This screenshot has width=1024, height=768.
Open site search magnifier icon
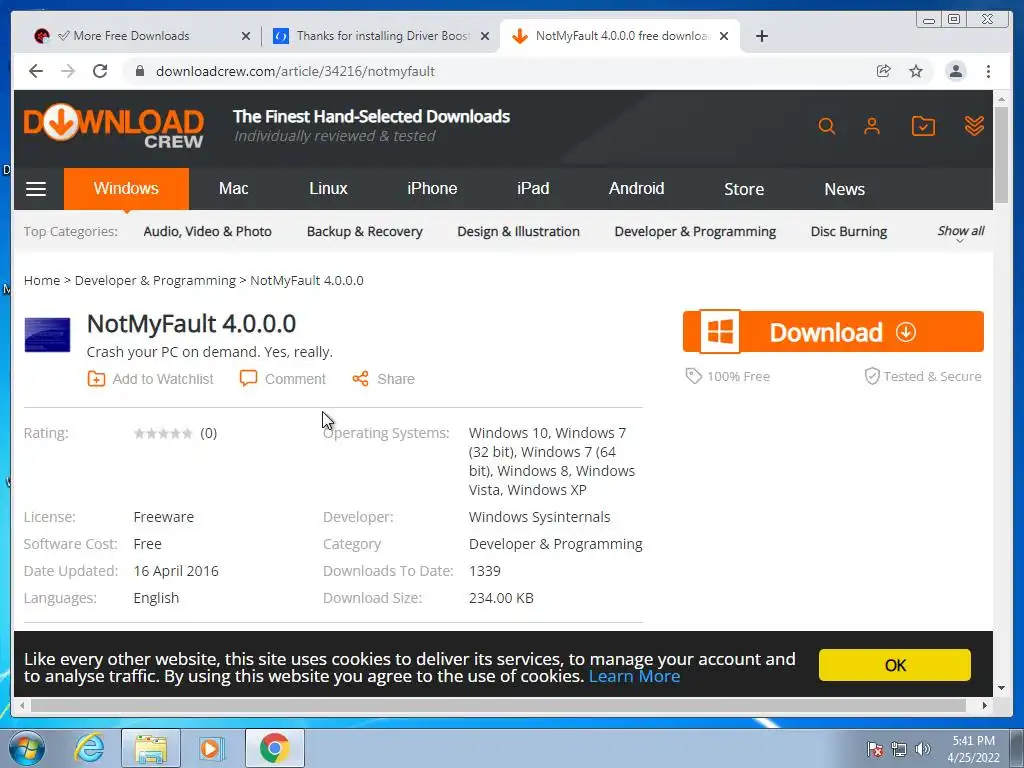coord(826,125)
